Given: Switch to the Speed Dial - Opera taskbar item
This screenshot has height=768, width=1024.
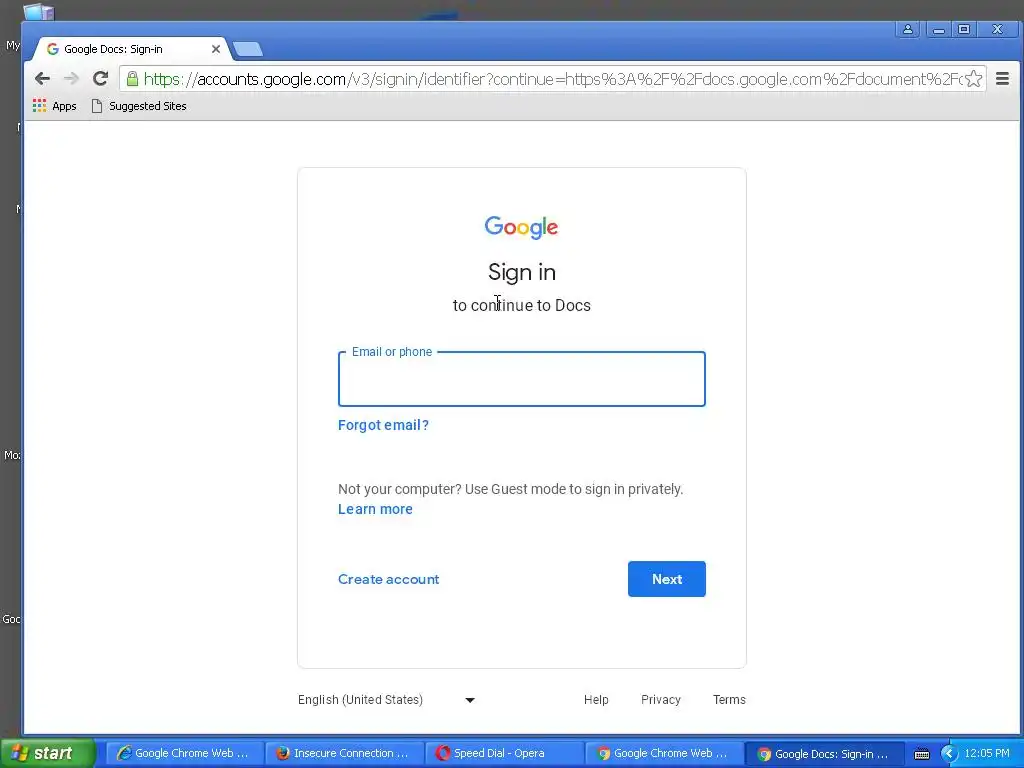Looking at the screenshot, I should tap(503, 754).
